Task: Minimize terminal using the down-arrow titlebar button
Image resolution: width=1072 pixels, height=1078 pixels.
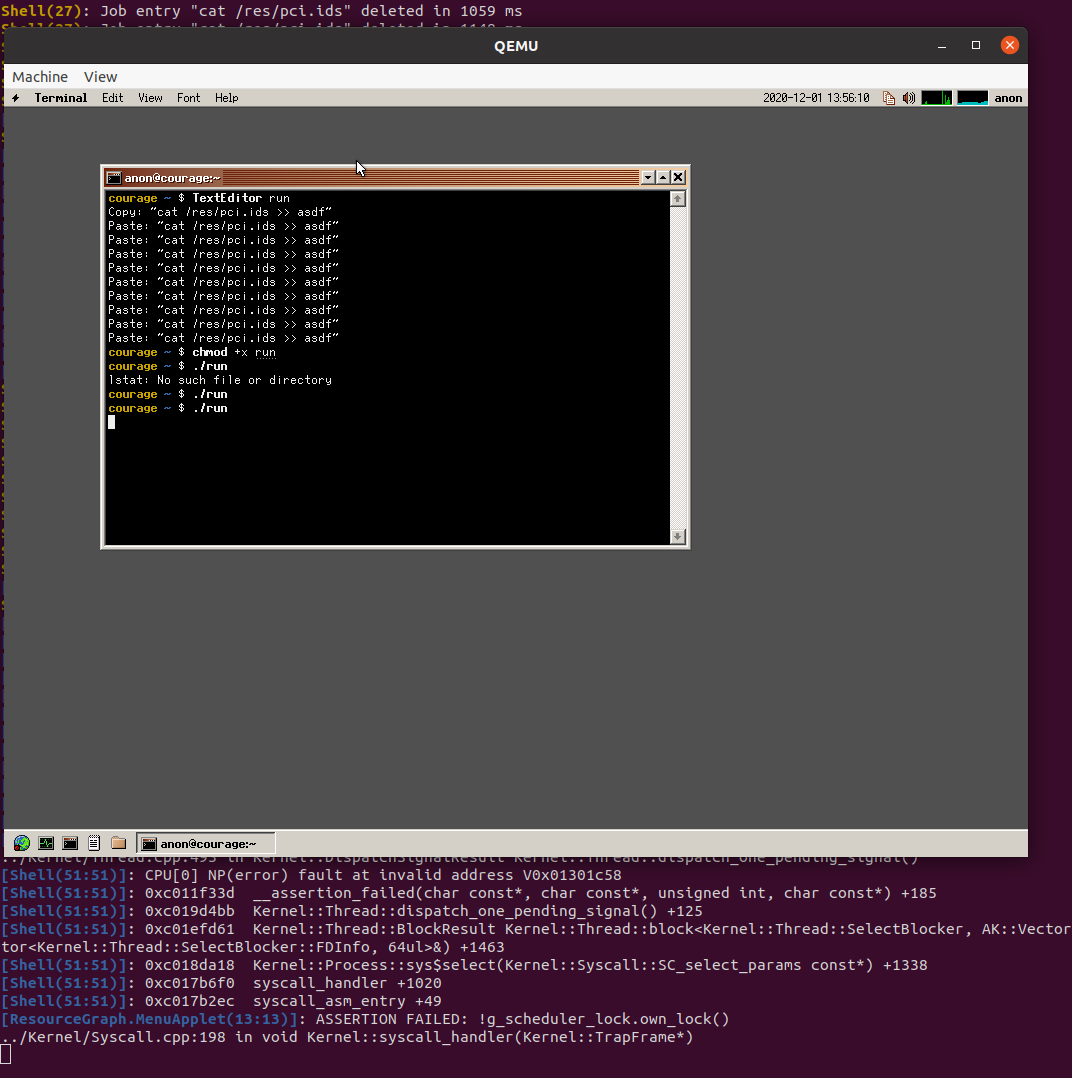Action: pos(647,177)
